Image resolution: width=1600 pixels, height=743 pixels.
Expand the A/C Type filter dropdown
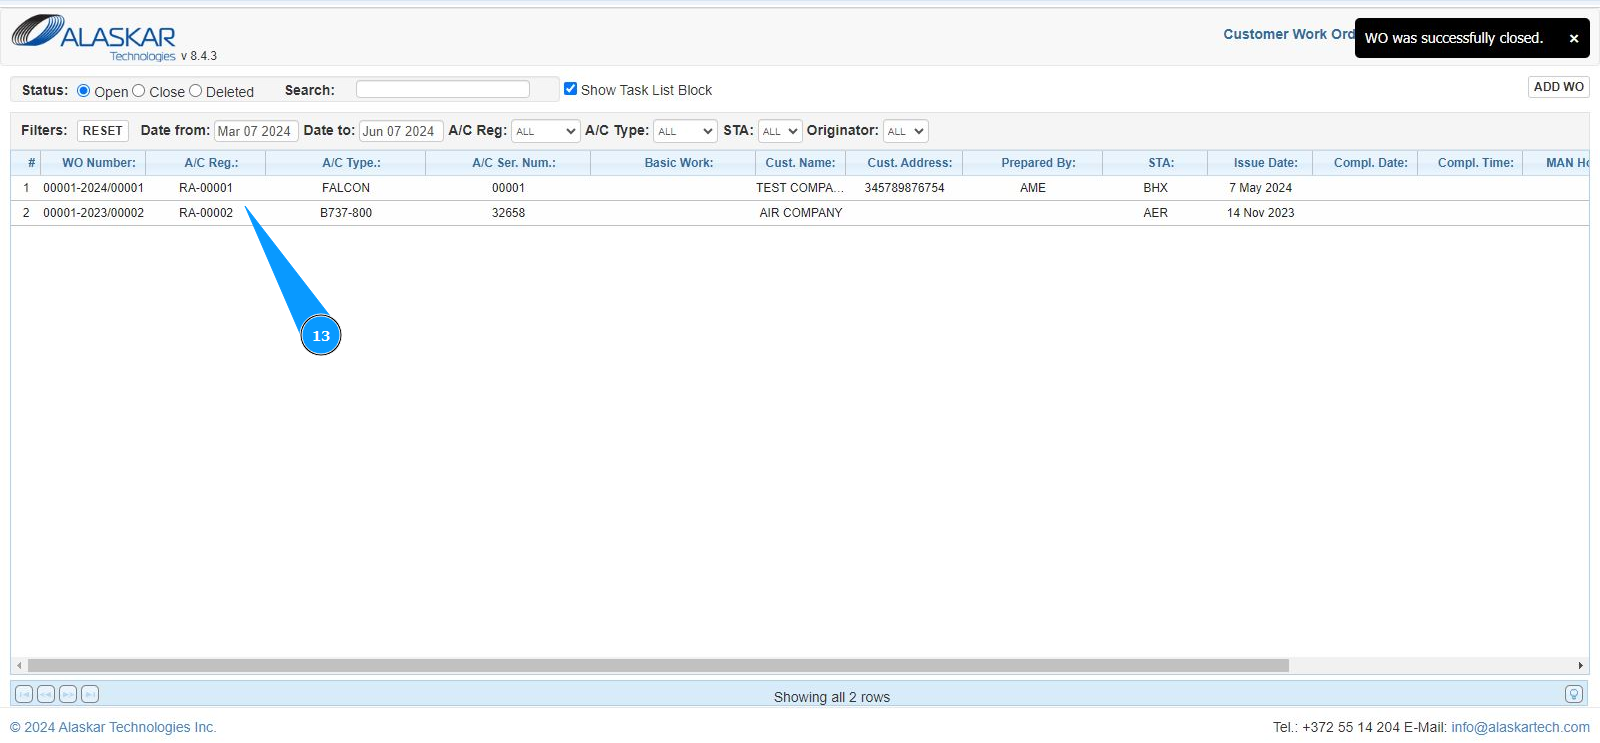click(685, 131)
